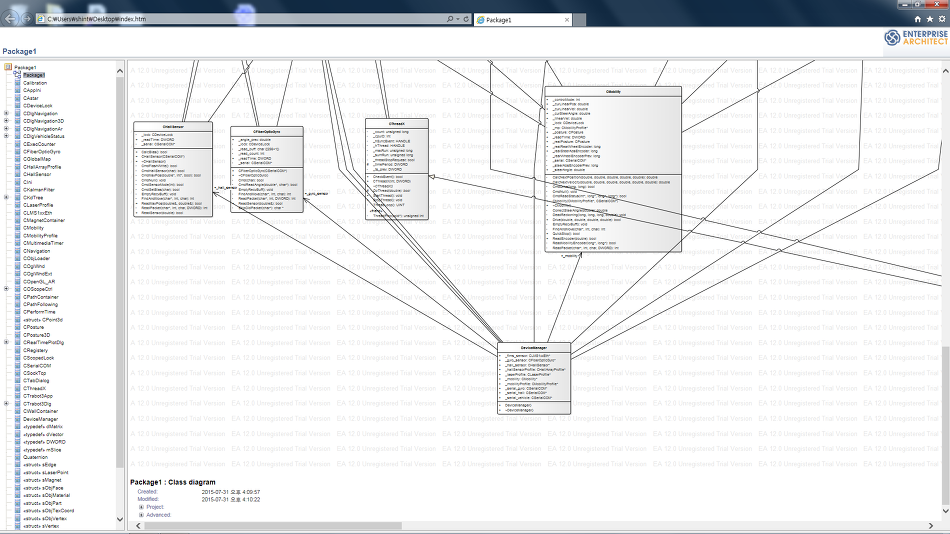Click the class icon beside CAstar

18,98
